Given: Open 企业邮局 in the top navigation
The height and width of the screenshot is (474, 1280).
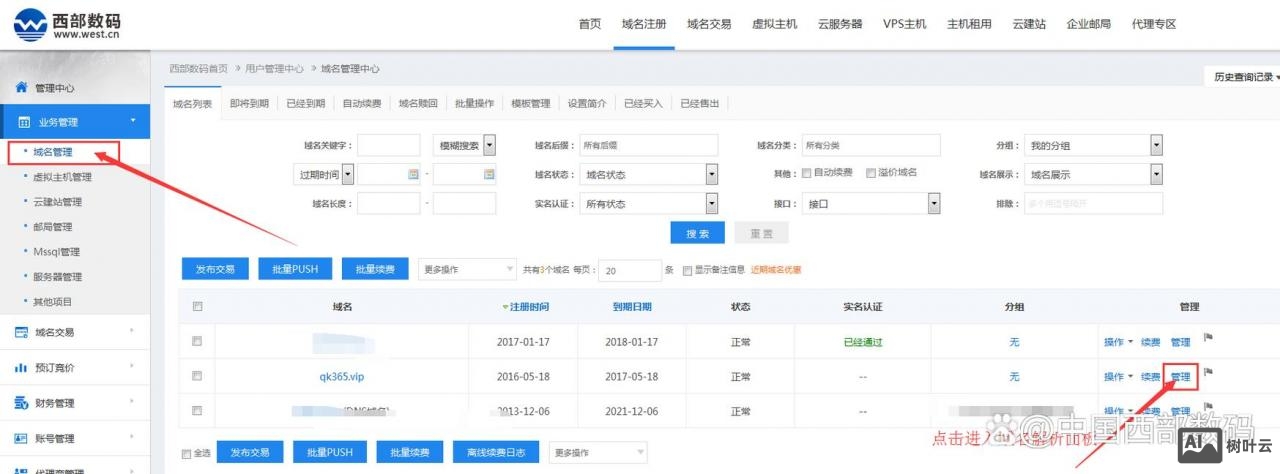Looking at the screenshot, I should click(x=1089, y=24).
